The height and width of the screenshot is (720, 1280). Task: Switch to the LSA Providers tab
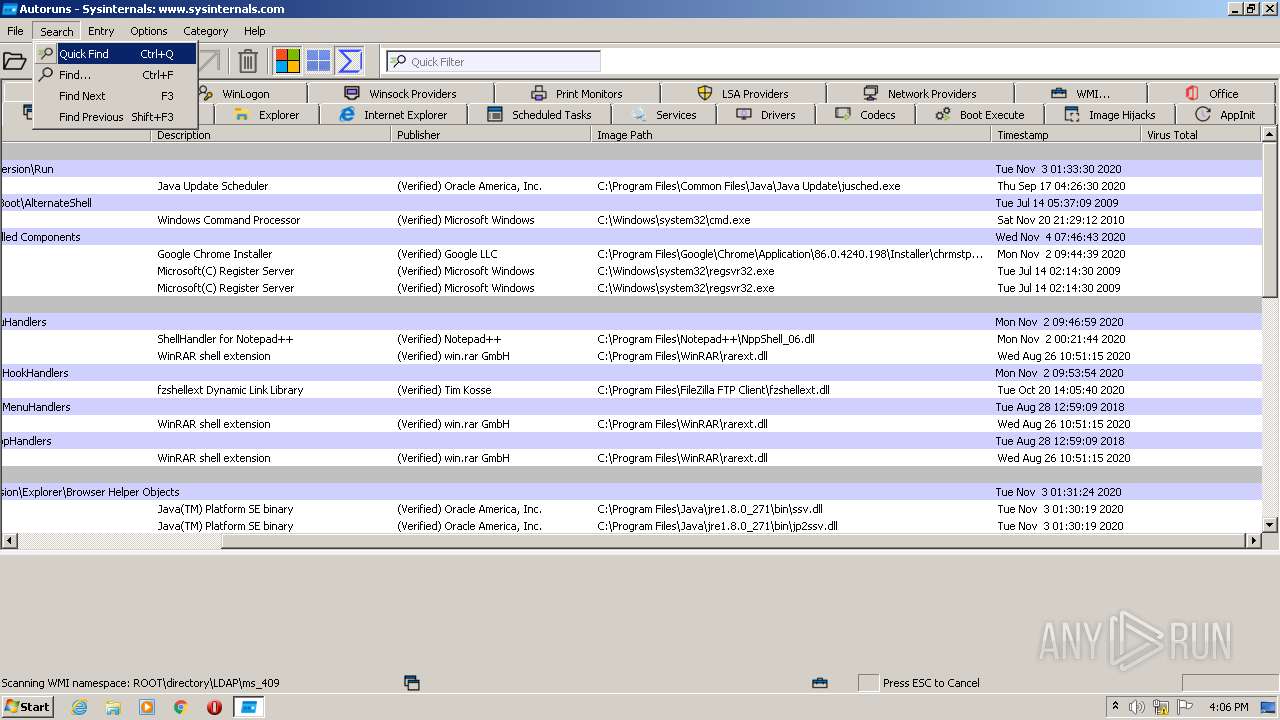click(x=743, y=94)
